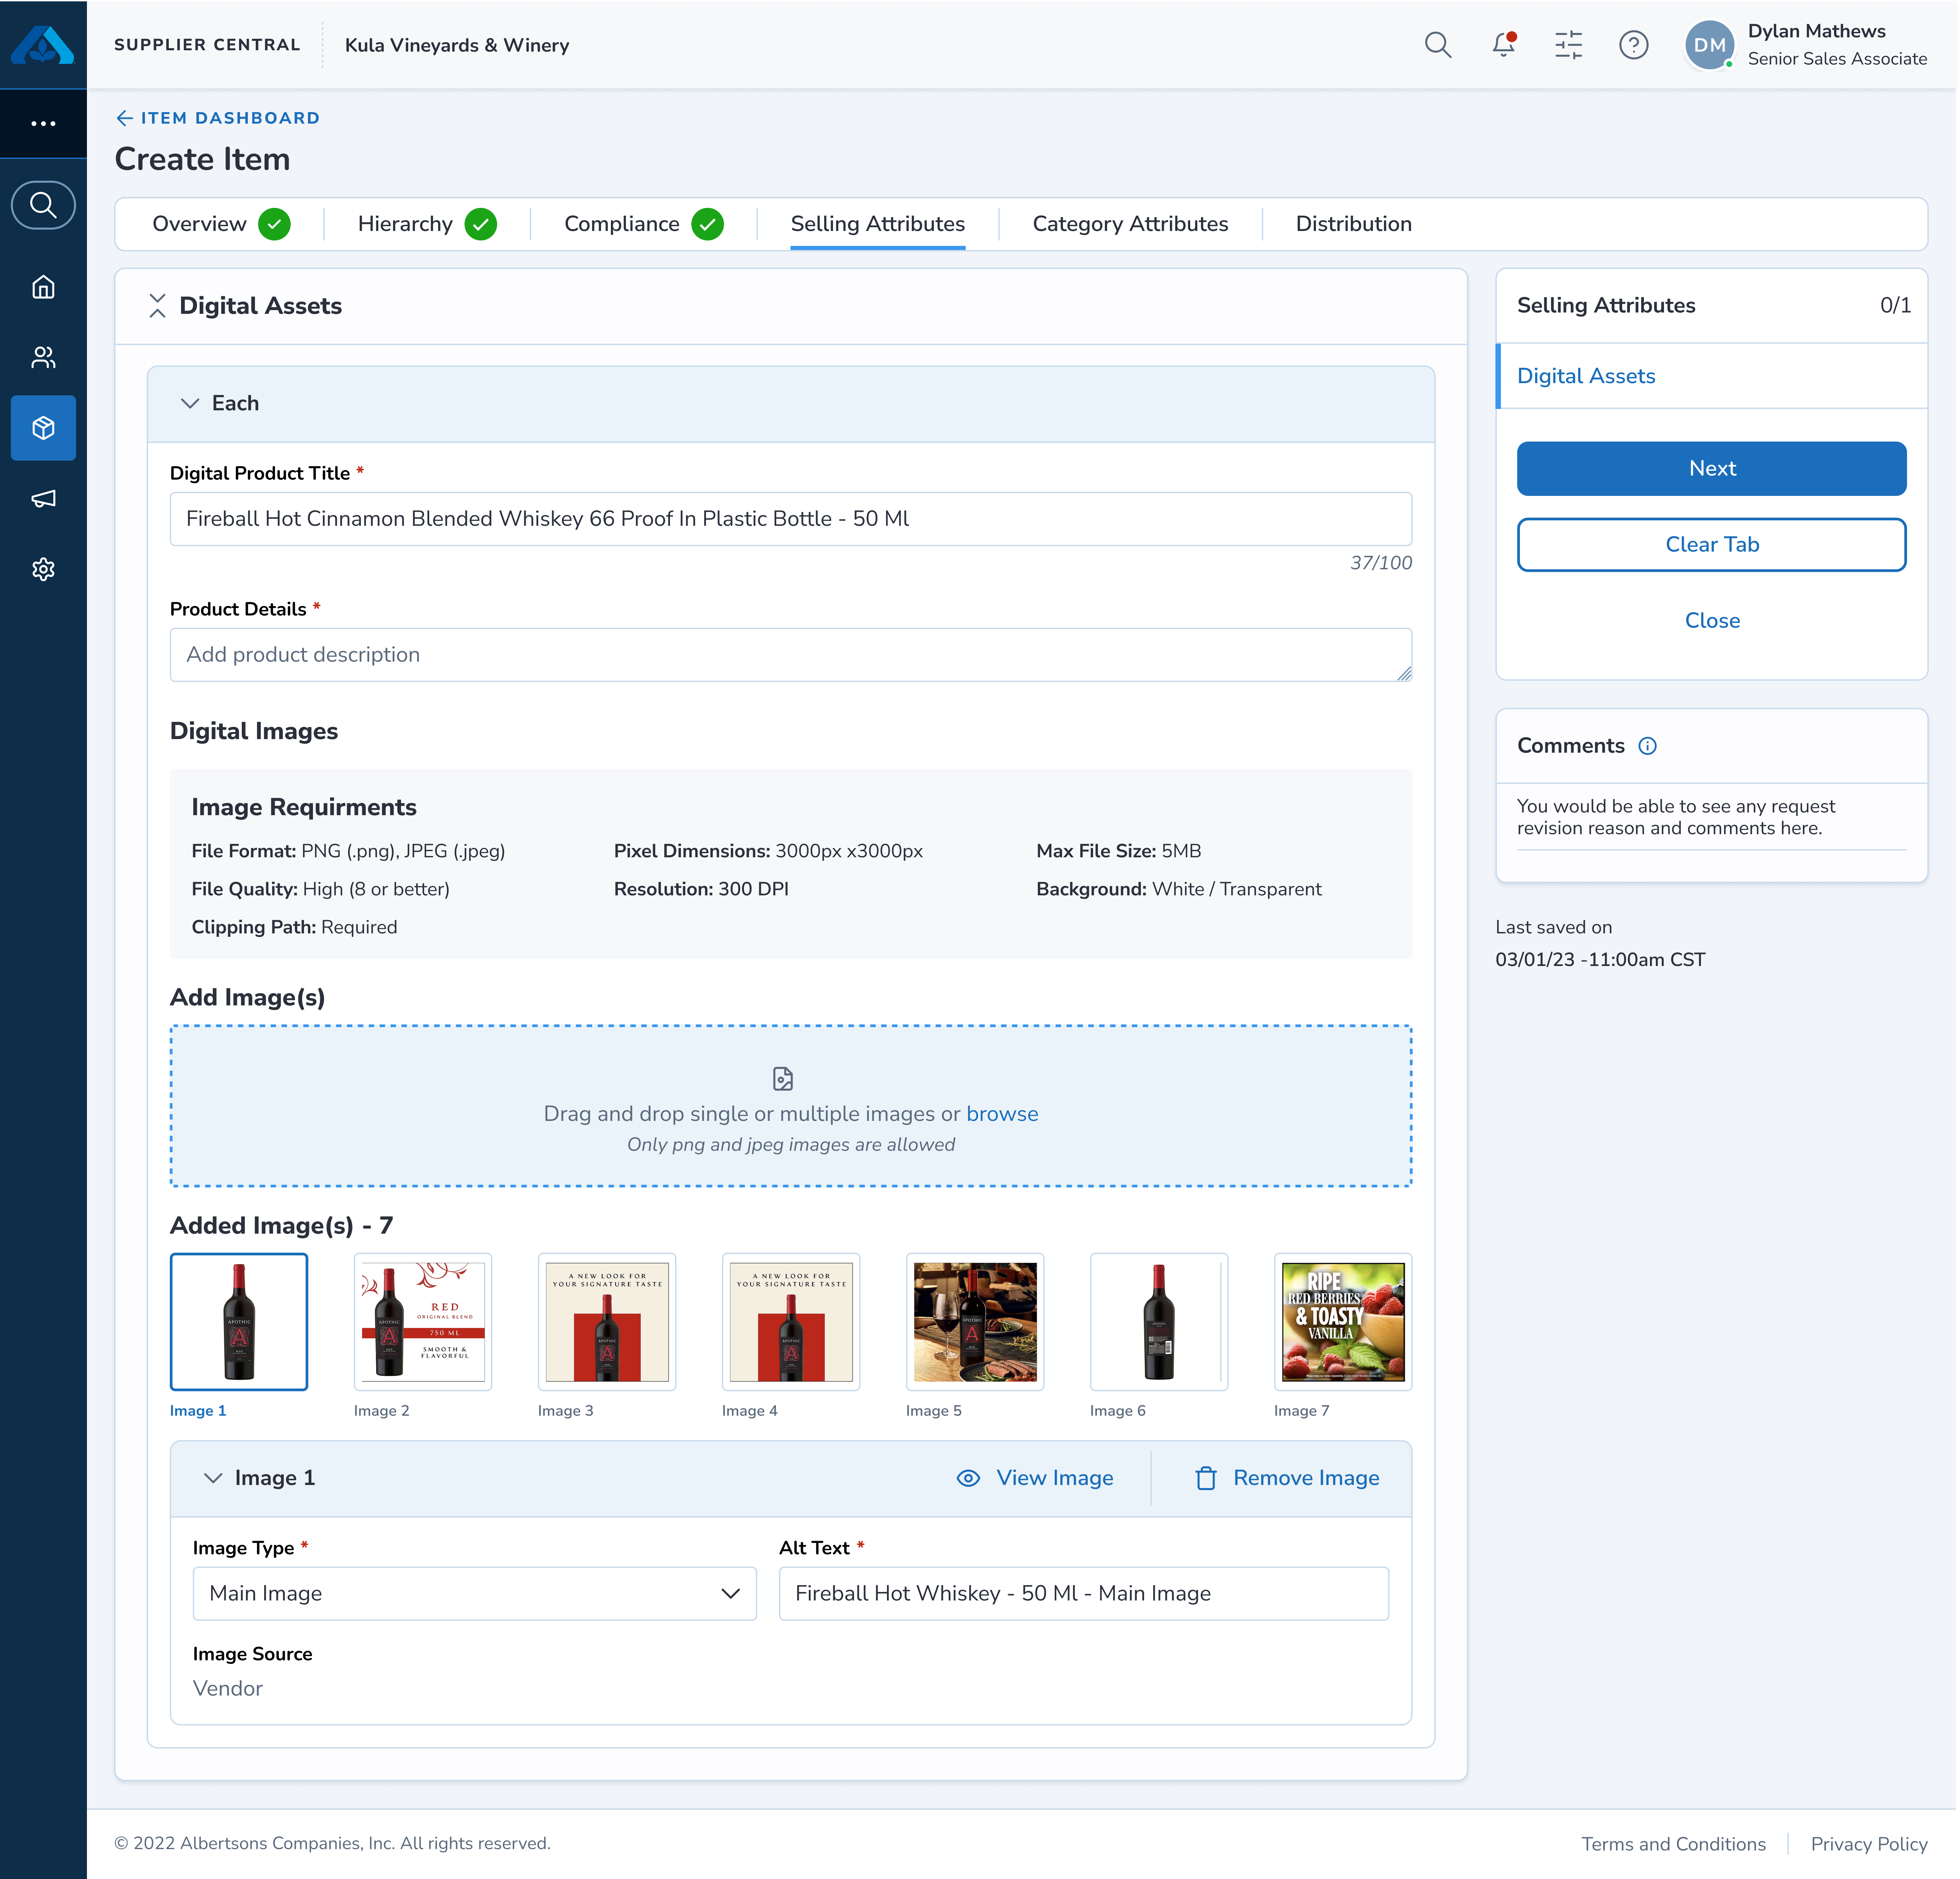Collapse the Image 1 details chevron
This screenshot has height=1879, width=1960.
point(213,1478)
